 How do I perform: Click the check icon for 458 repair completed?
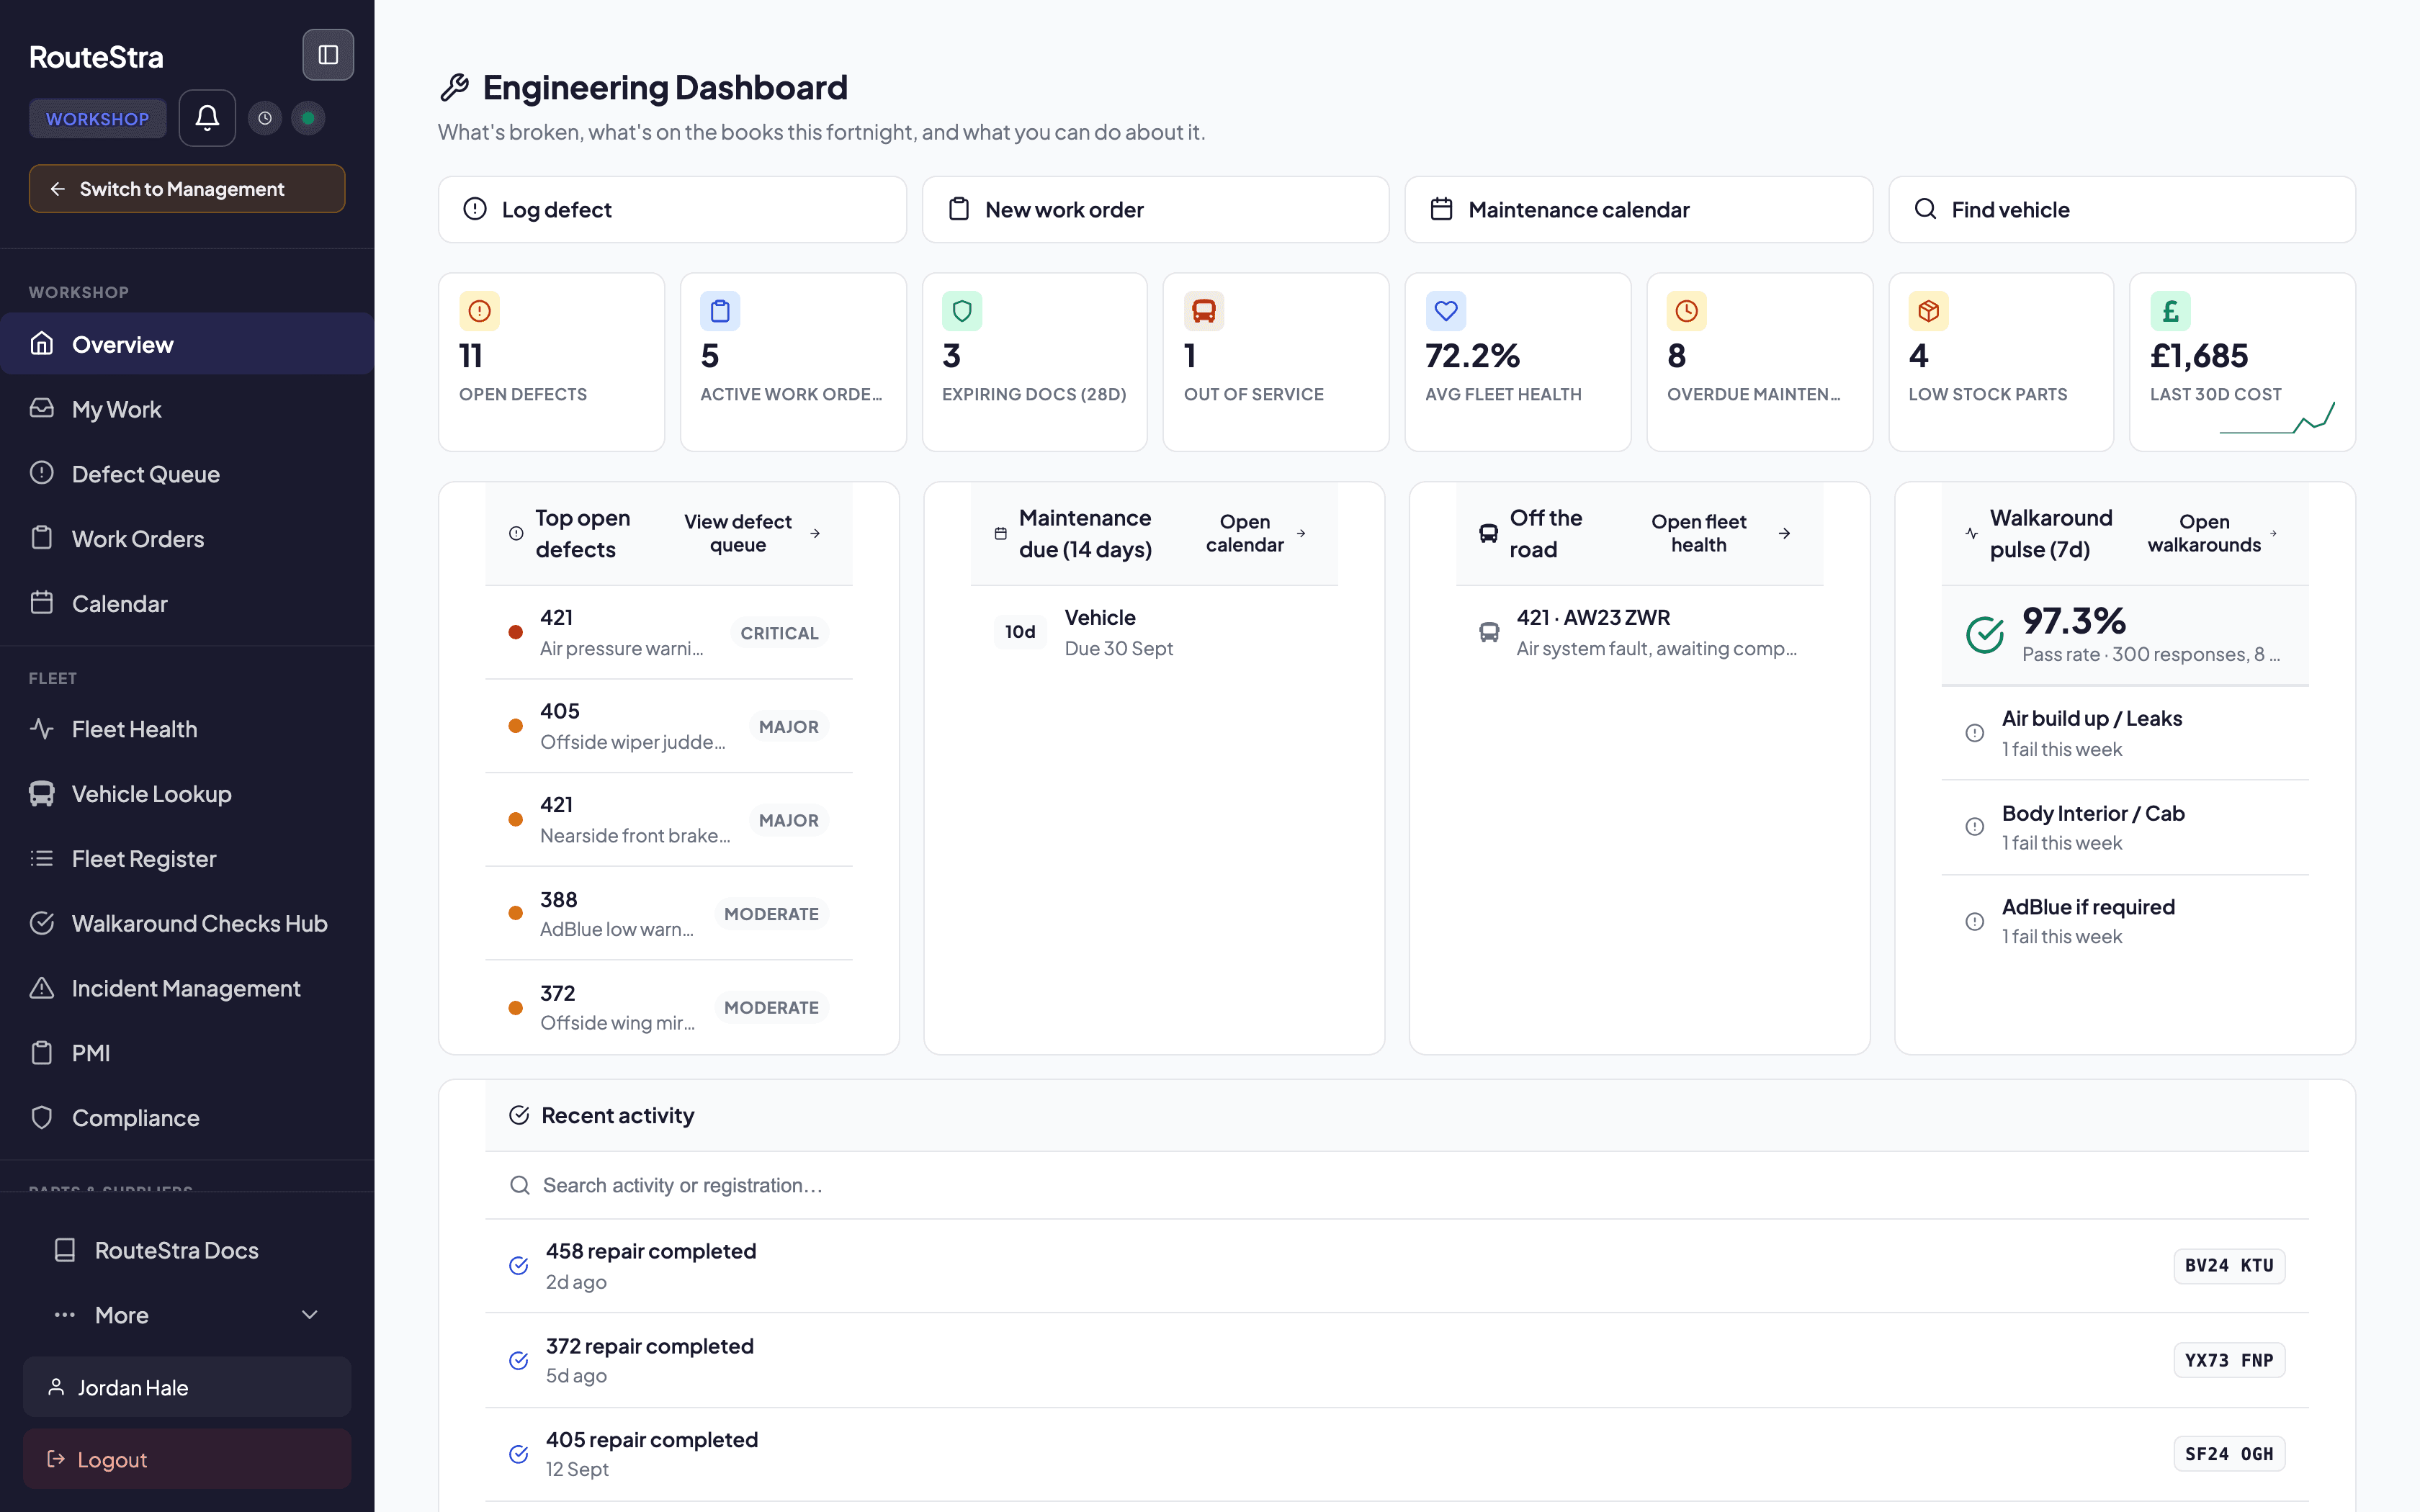coord(519,1266)
